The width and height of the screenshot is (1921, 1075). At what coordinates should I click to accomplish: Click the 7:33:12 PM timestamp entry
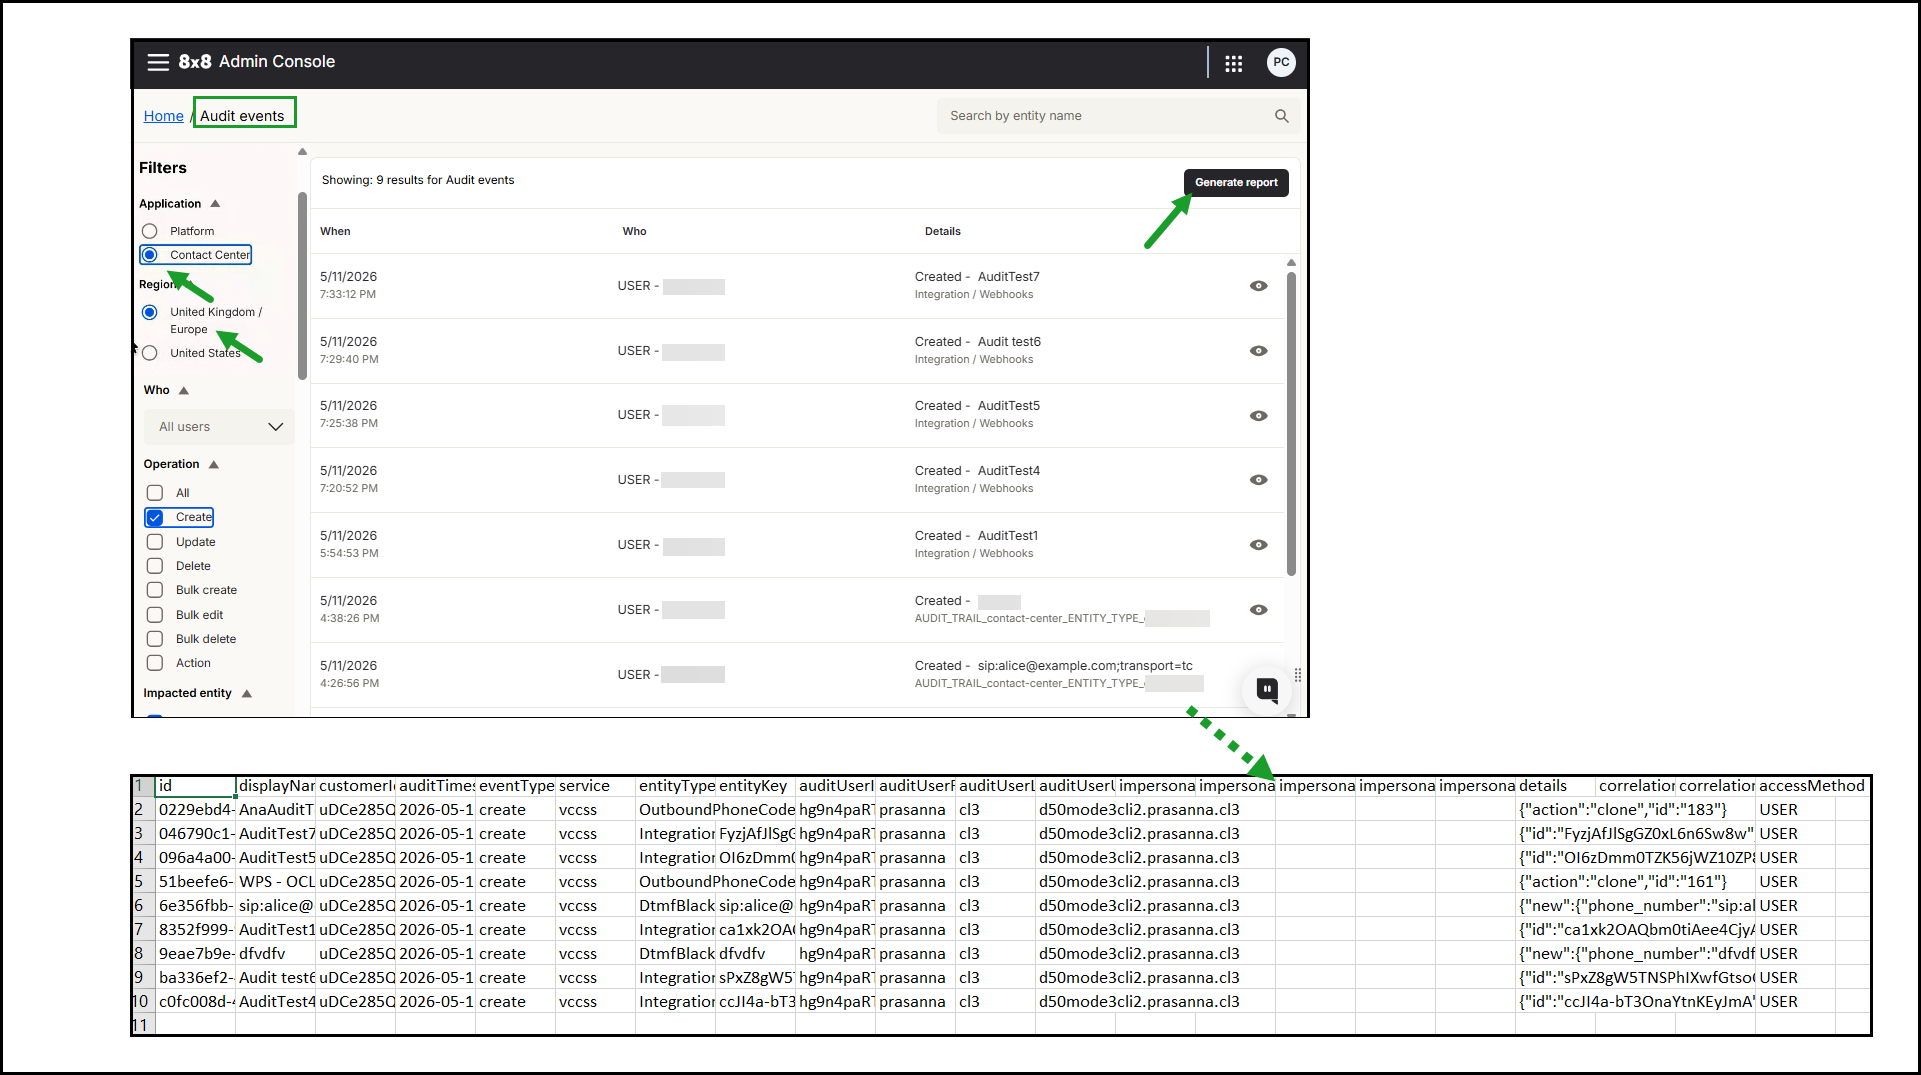348,295
